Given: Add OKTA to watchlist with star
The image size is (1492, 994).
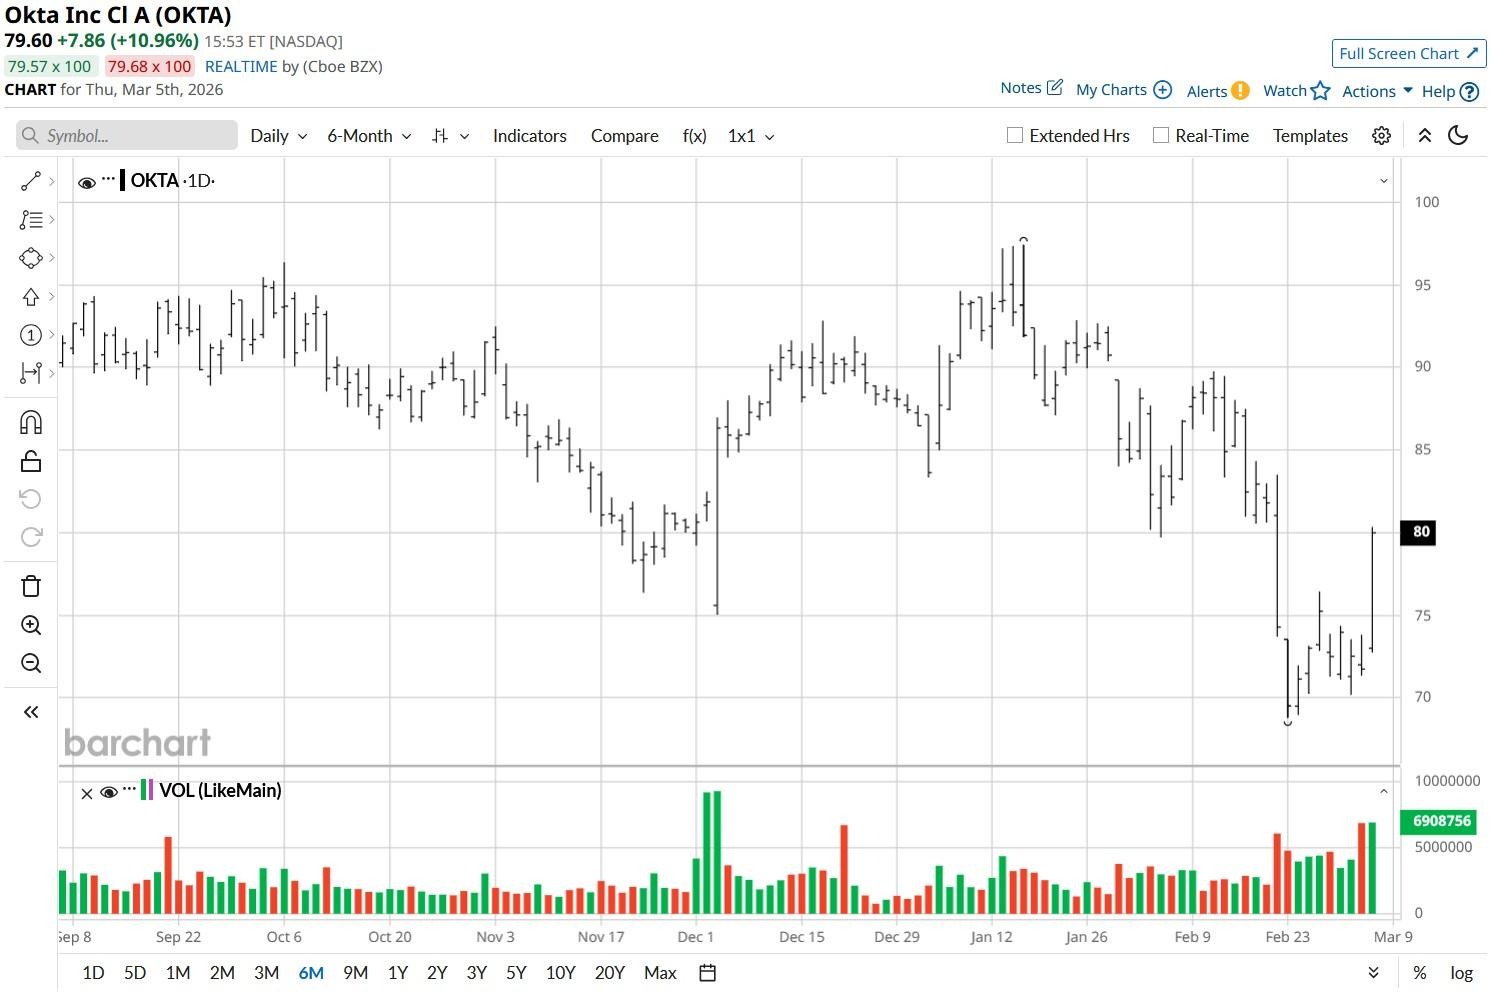Looking at the screenshot, I should [1321, 91].
